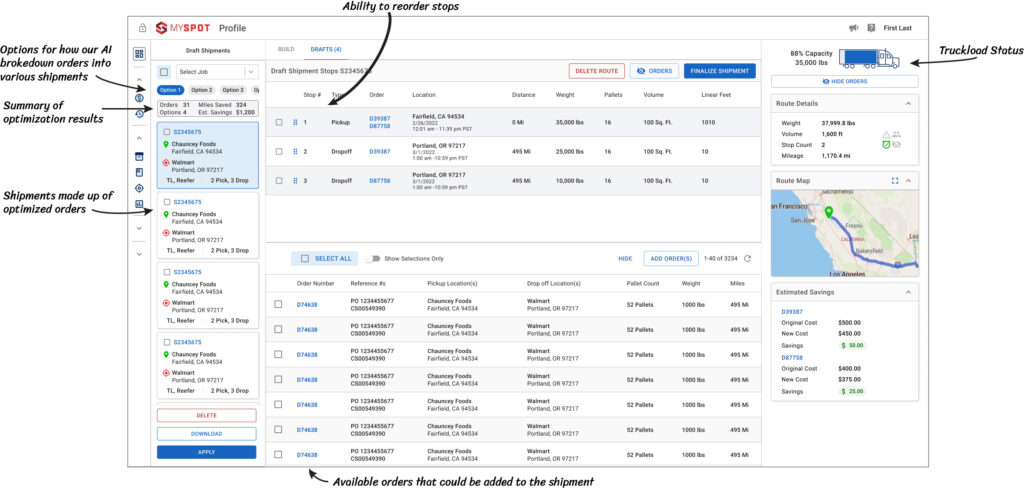Click the Route Map thumbnail
The width and height of the screenshot is (1024, 492).
(x=844, y=233)
